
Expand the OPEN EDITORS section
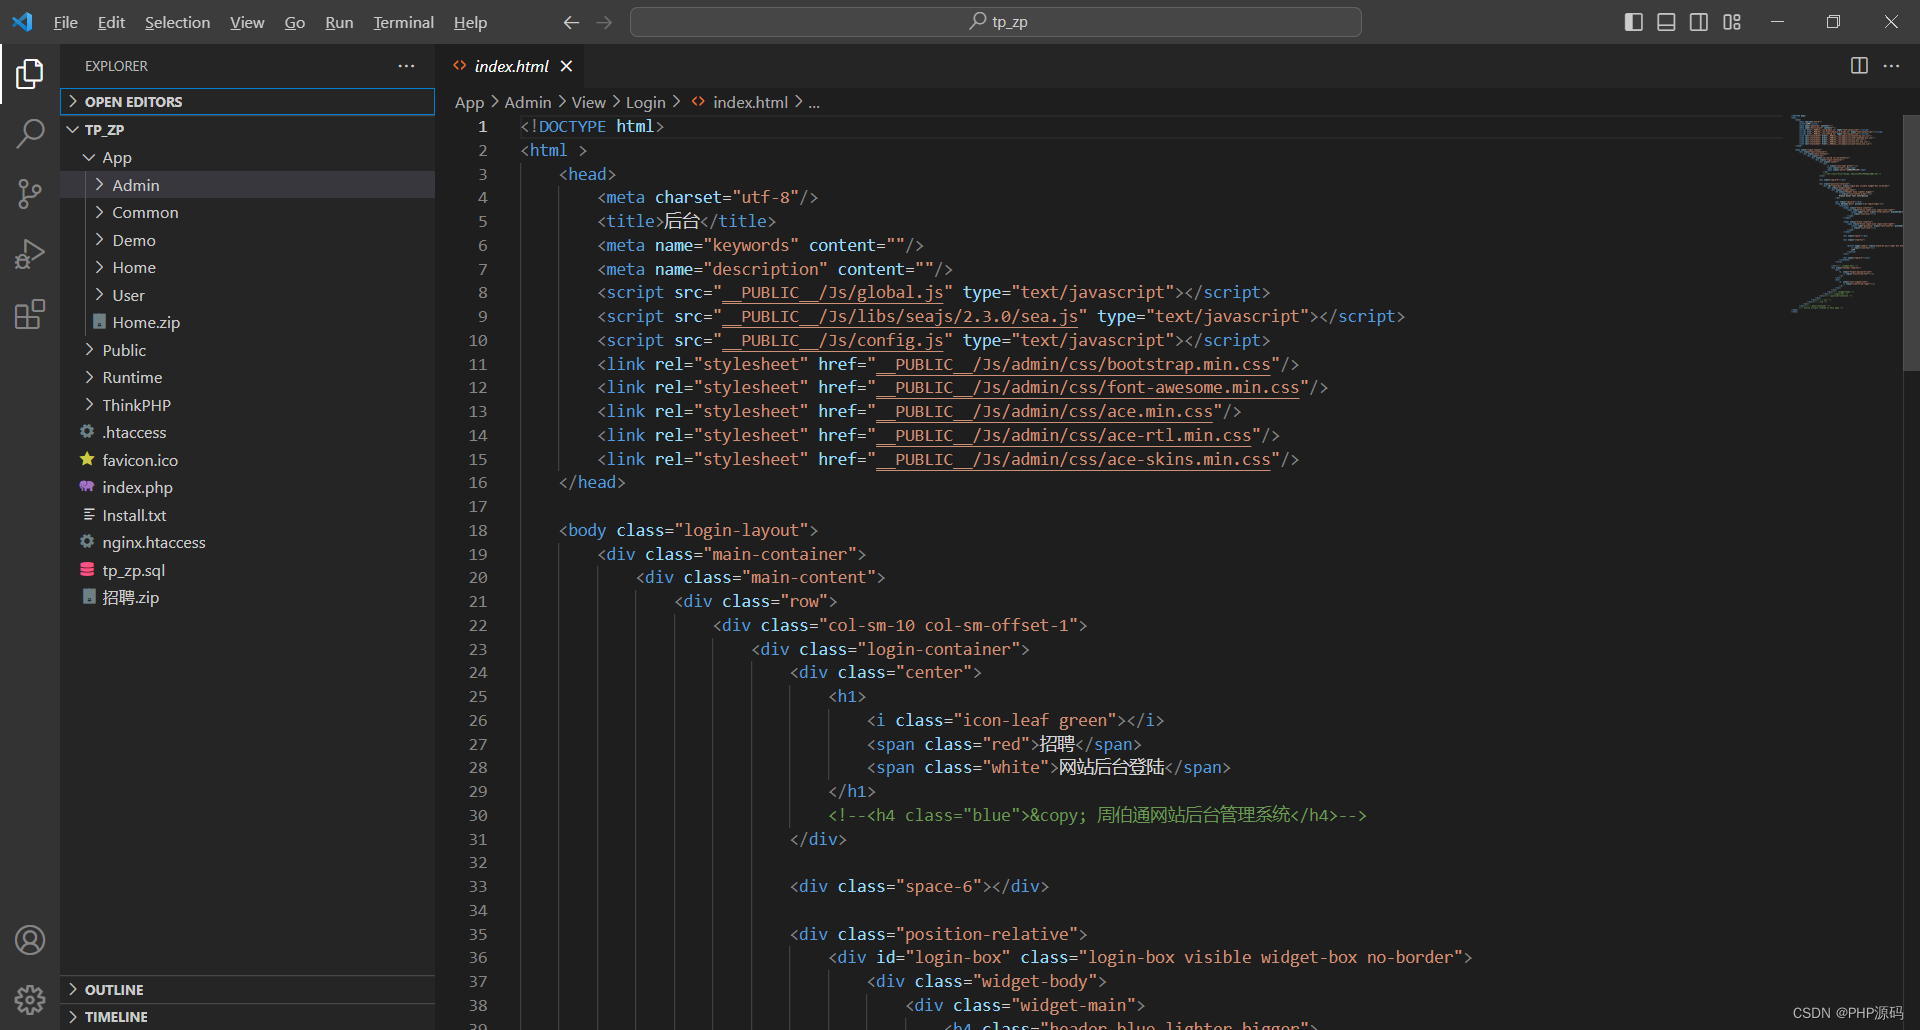[x=247, y=102]
